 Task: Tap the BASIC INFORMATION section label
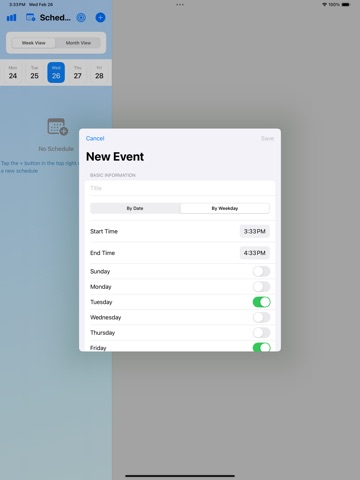(x=113, y=175)
